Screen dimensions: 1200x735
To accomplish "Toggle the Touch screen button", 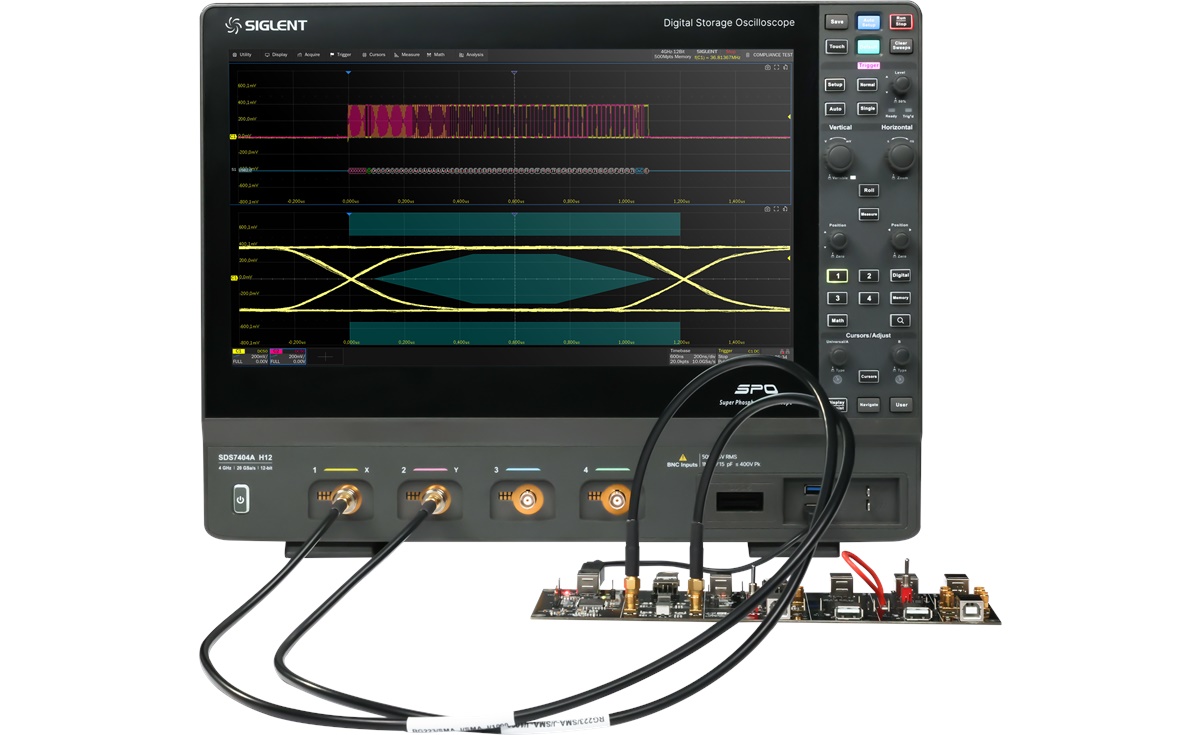I will pyautogui.click(x=837, y=46).
